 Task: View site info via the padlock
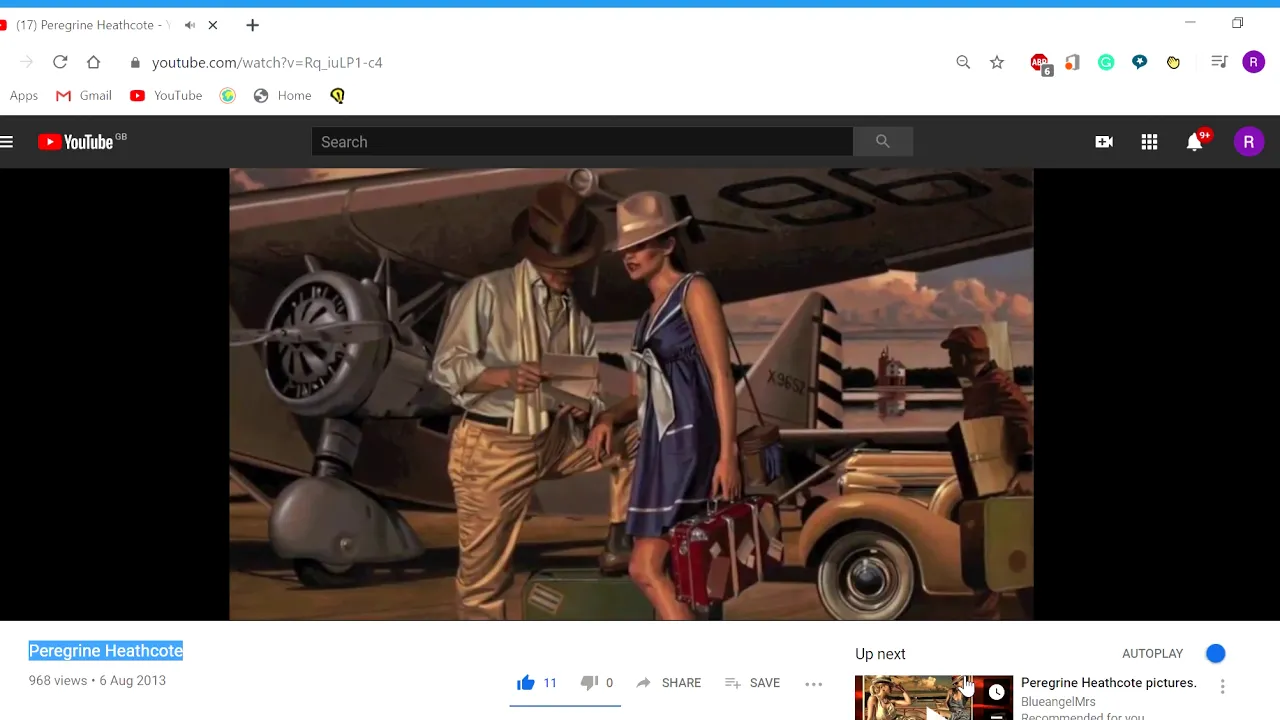pos(135,62)
